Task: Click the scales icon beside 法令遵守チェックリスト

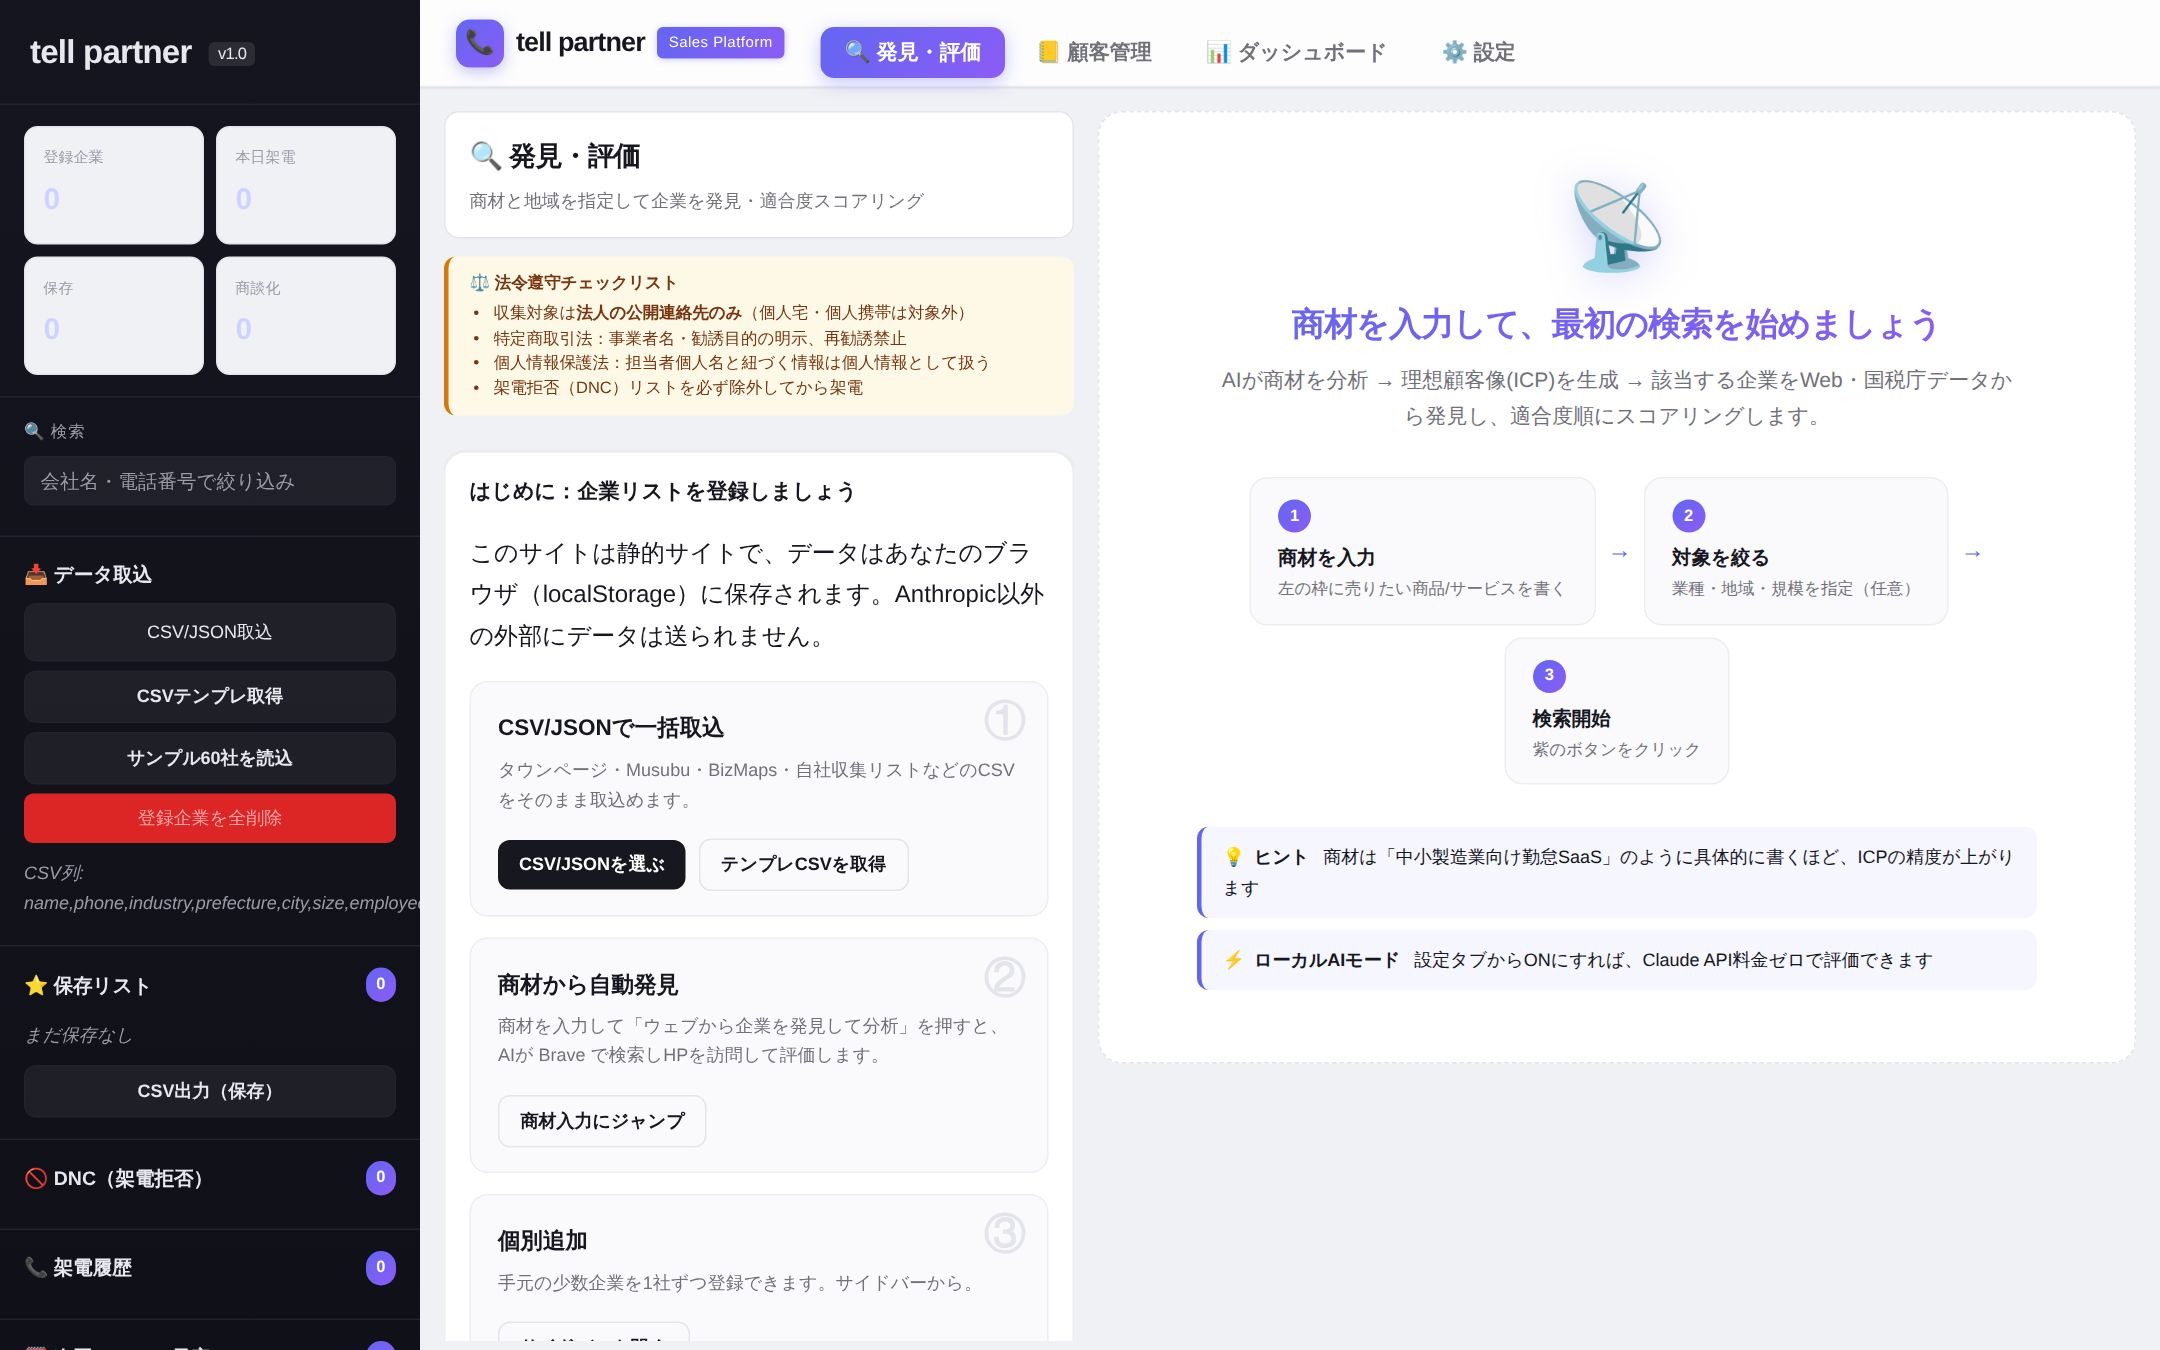Action: tap(479, 283)
